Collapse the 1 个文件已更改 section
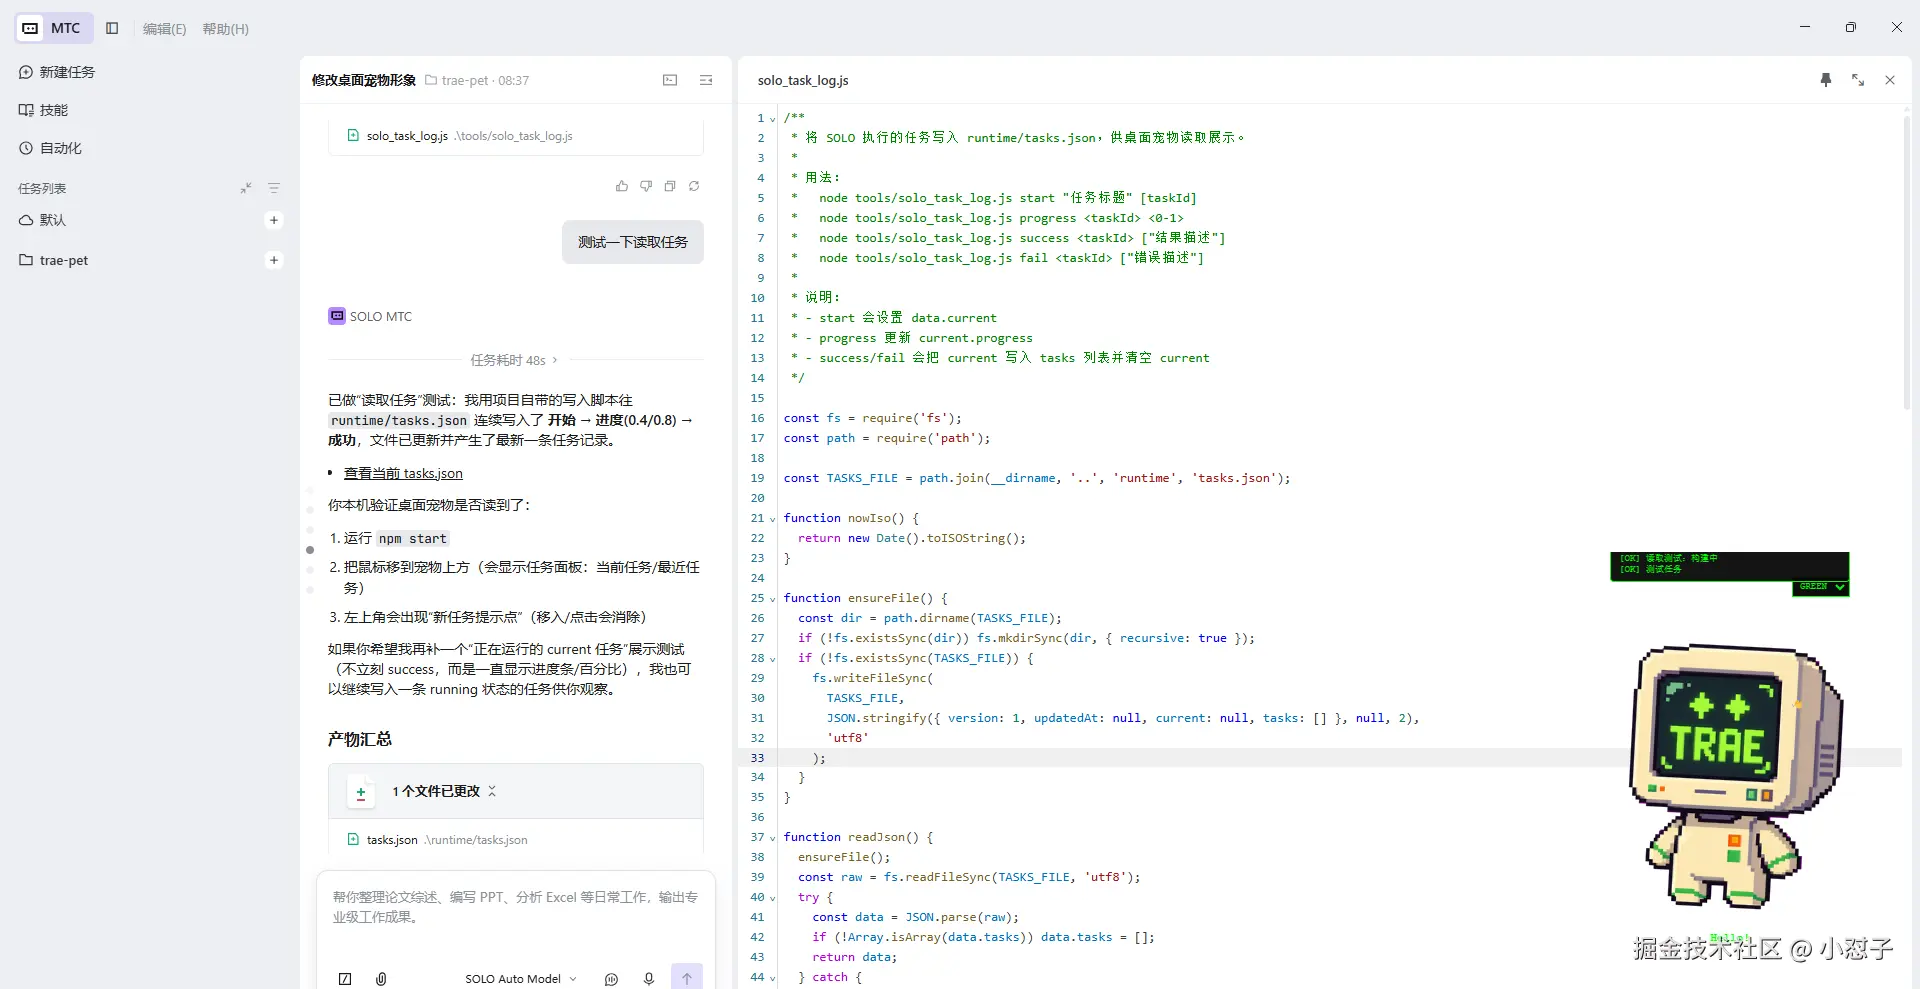1920x989 pixels. point(492,791)
